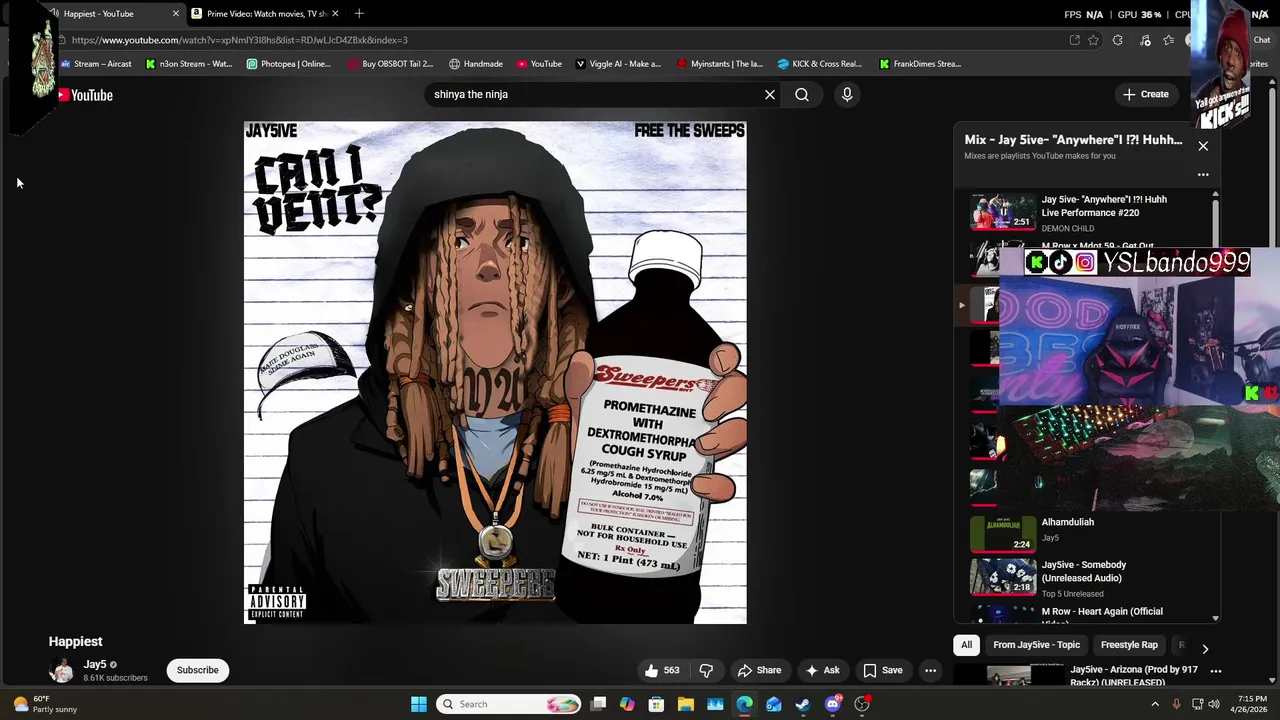
Task: Select the 'Freestyle Rap' filter chip
Action: [x=1129, y=645]
